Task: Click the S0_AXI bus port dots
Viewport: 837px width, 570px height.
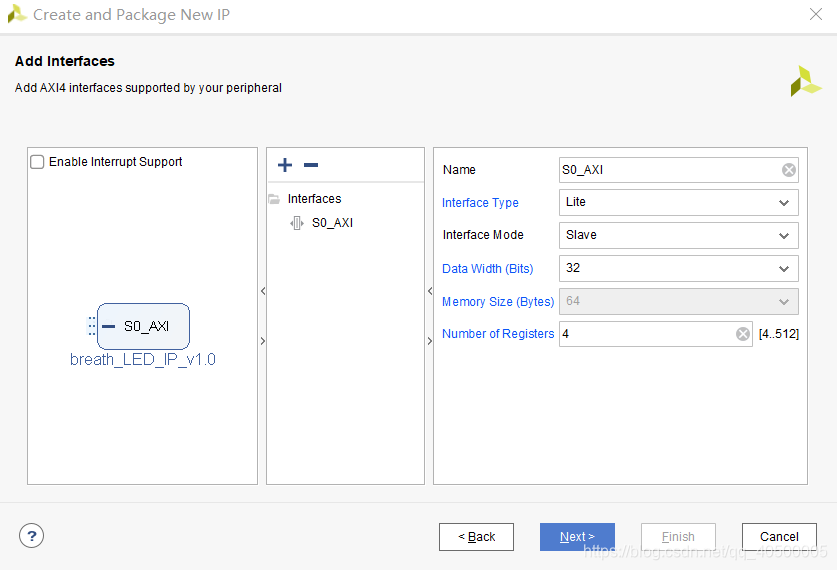Action: click(92, 326)
